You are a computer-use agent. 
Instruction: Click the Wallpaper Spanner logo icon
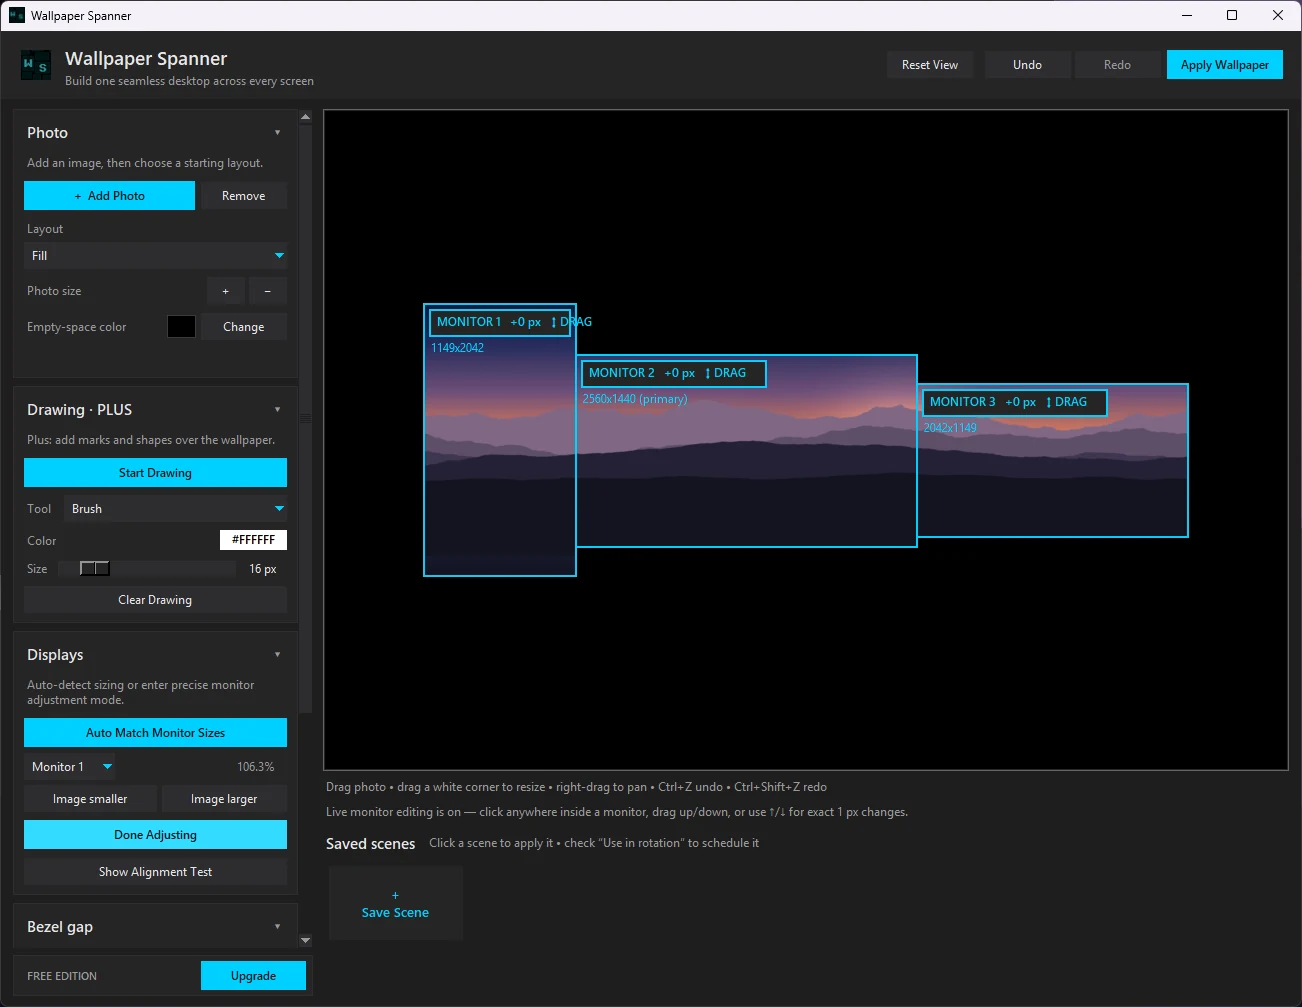(36, 65)
